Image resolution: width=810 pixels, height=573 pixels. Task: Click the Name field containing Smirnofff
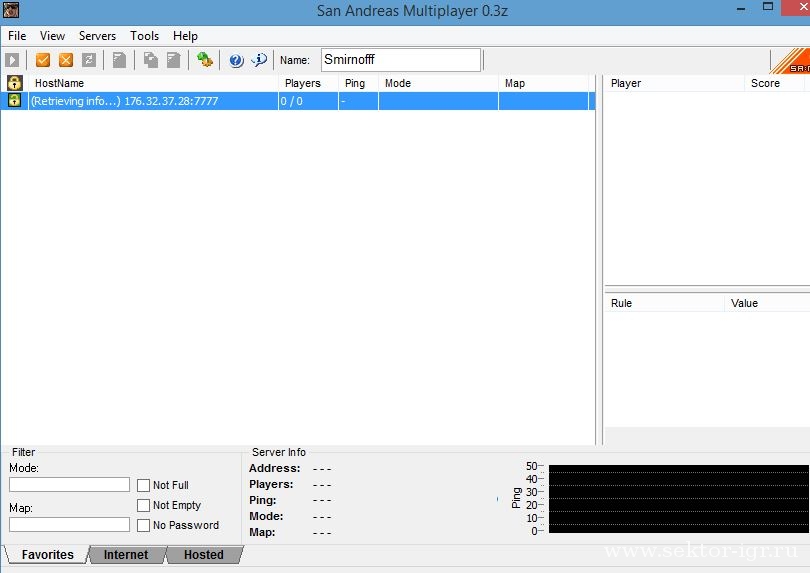pos(401,60)
